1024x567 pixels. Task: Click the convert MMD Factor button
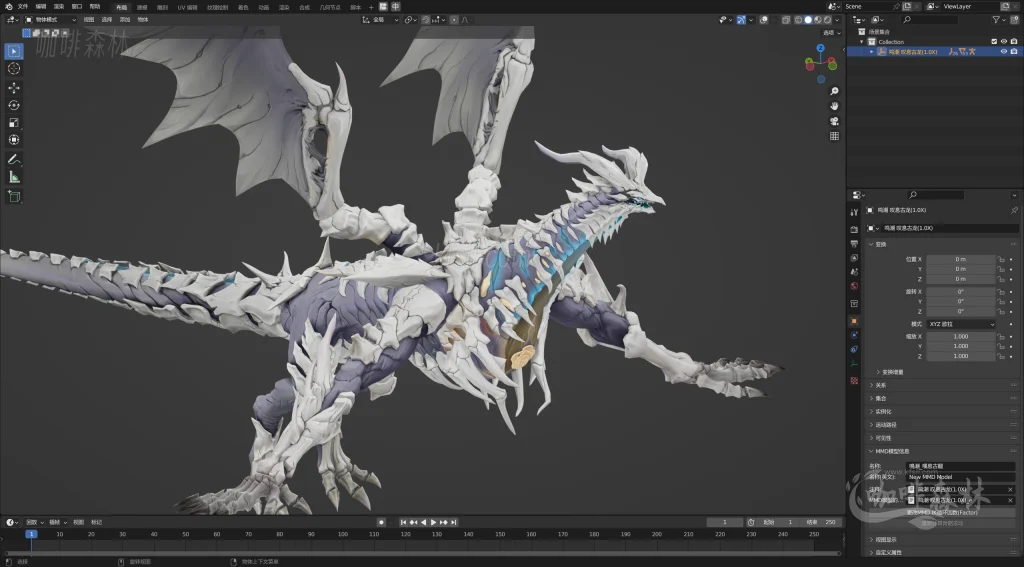tap(942, 513)
